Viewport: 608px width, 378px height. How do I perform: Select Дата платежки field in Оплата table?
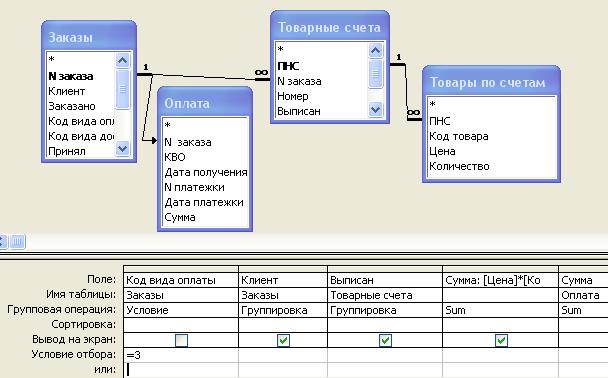point(204,202)
